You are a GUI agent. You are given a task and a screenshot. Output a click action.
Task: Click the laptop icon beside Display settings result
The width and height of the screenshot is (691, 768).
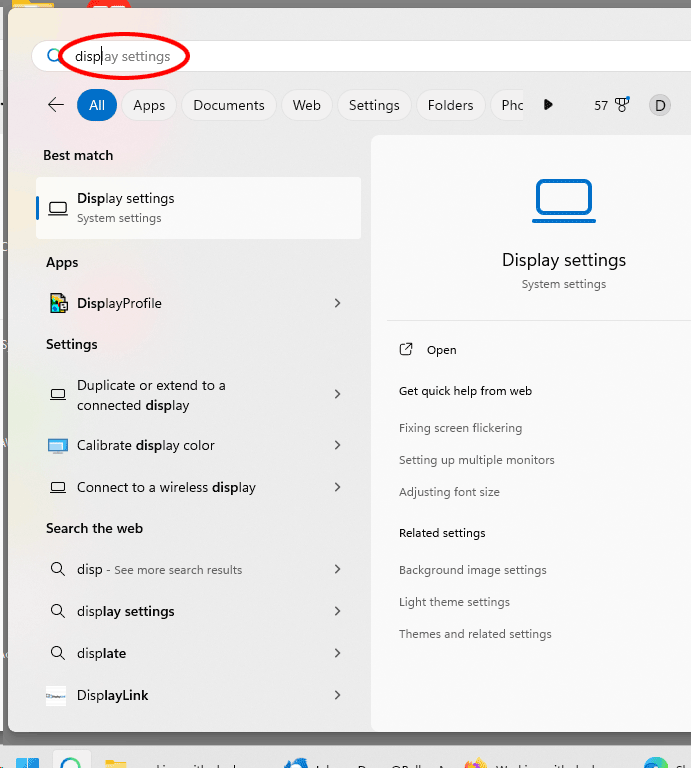tap(58, 209)
